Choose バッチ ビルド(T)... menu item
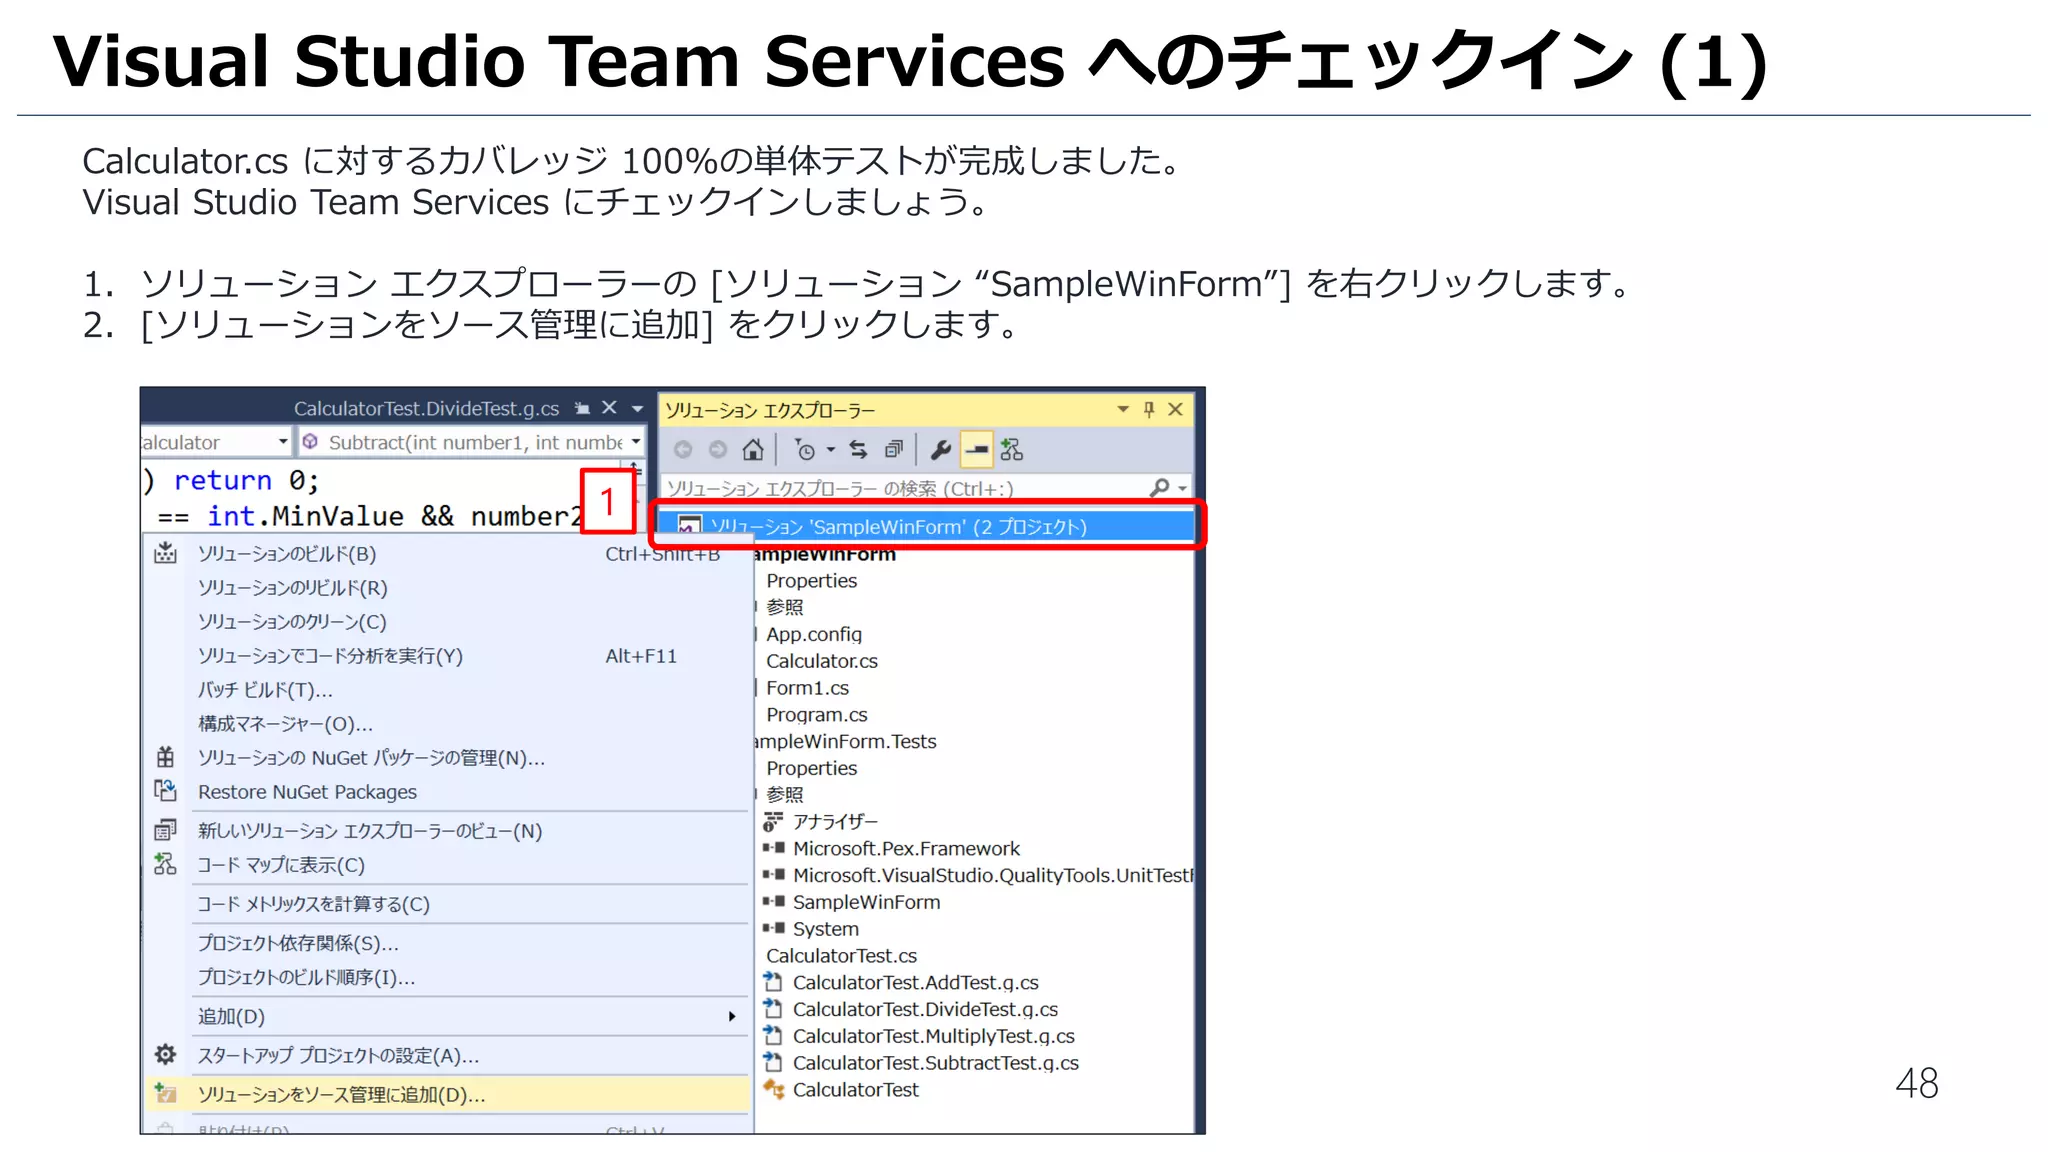The height and width of the screenshot is (1152, 2048). pos(447,690)
